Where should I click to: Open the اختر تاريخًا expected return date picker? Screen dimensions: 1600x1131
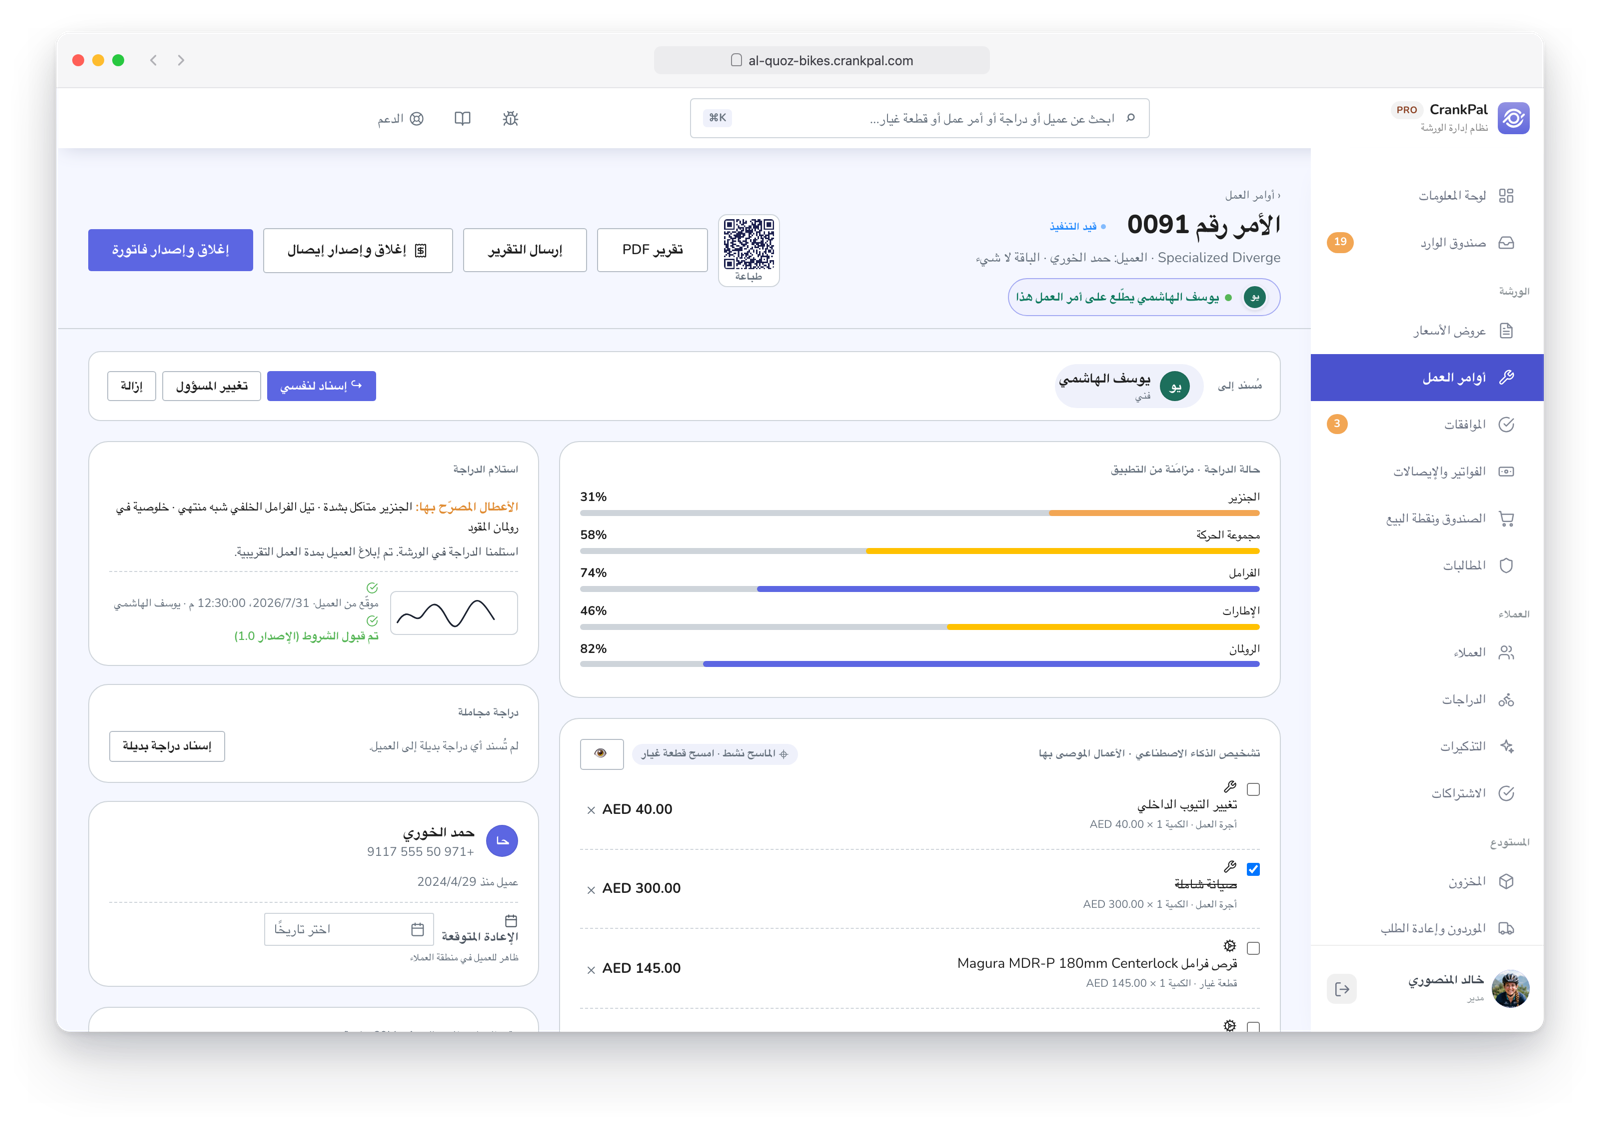[349, 929]
